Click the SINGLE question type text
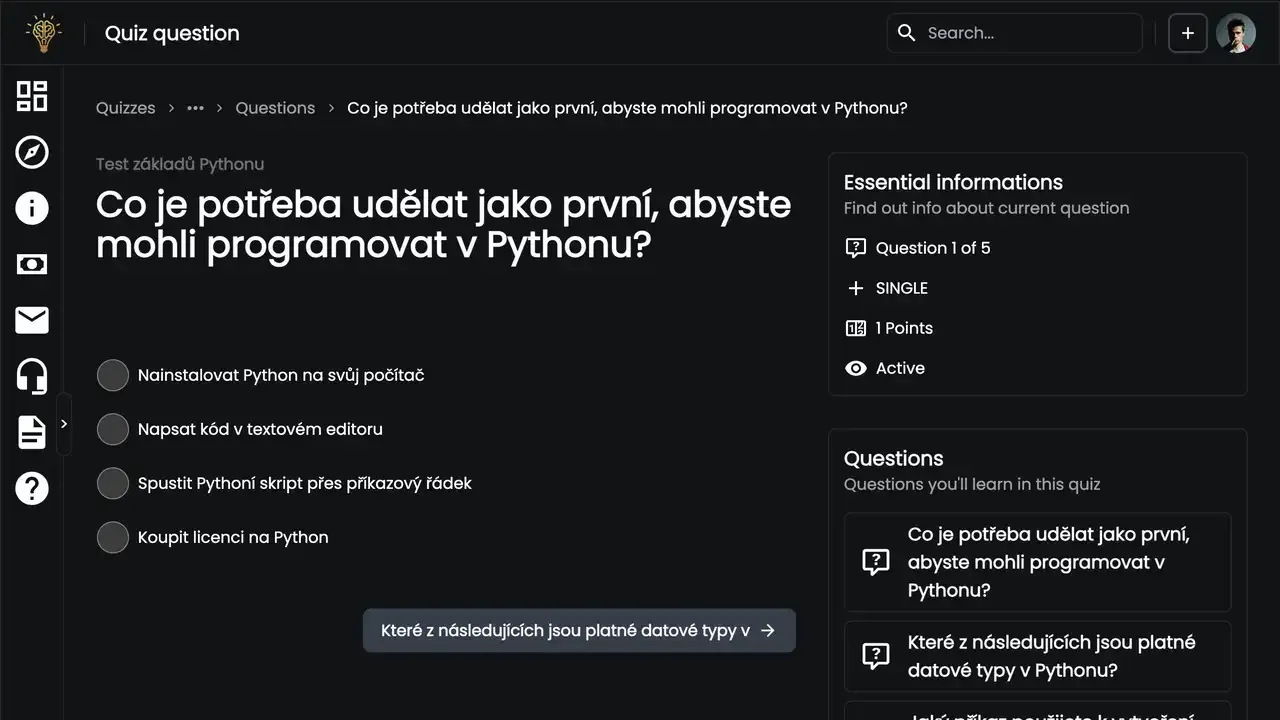 902,288
